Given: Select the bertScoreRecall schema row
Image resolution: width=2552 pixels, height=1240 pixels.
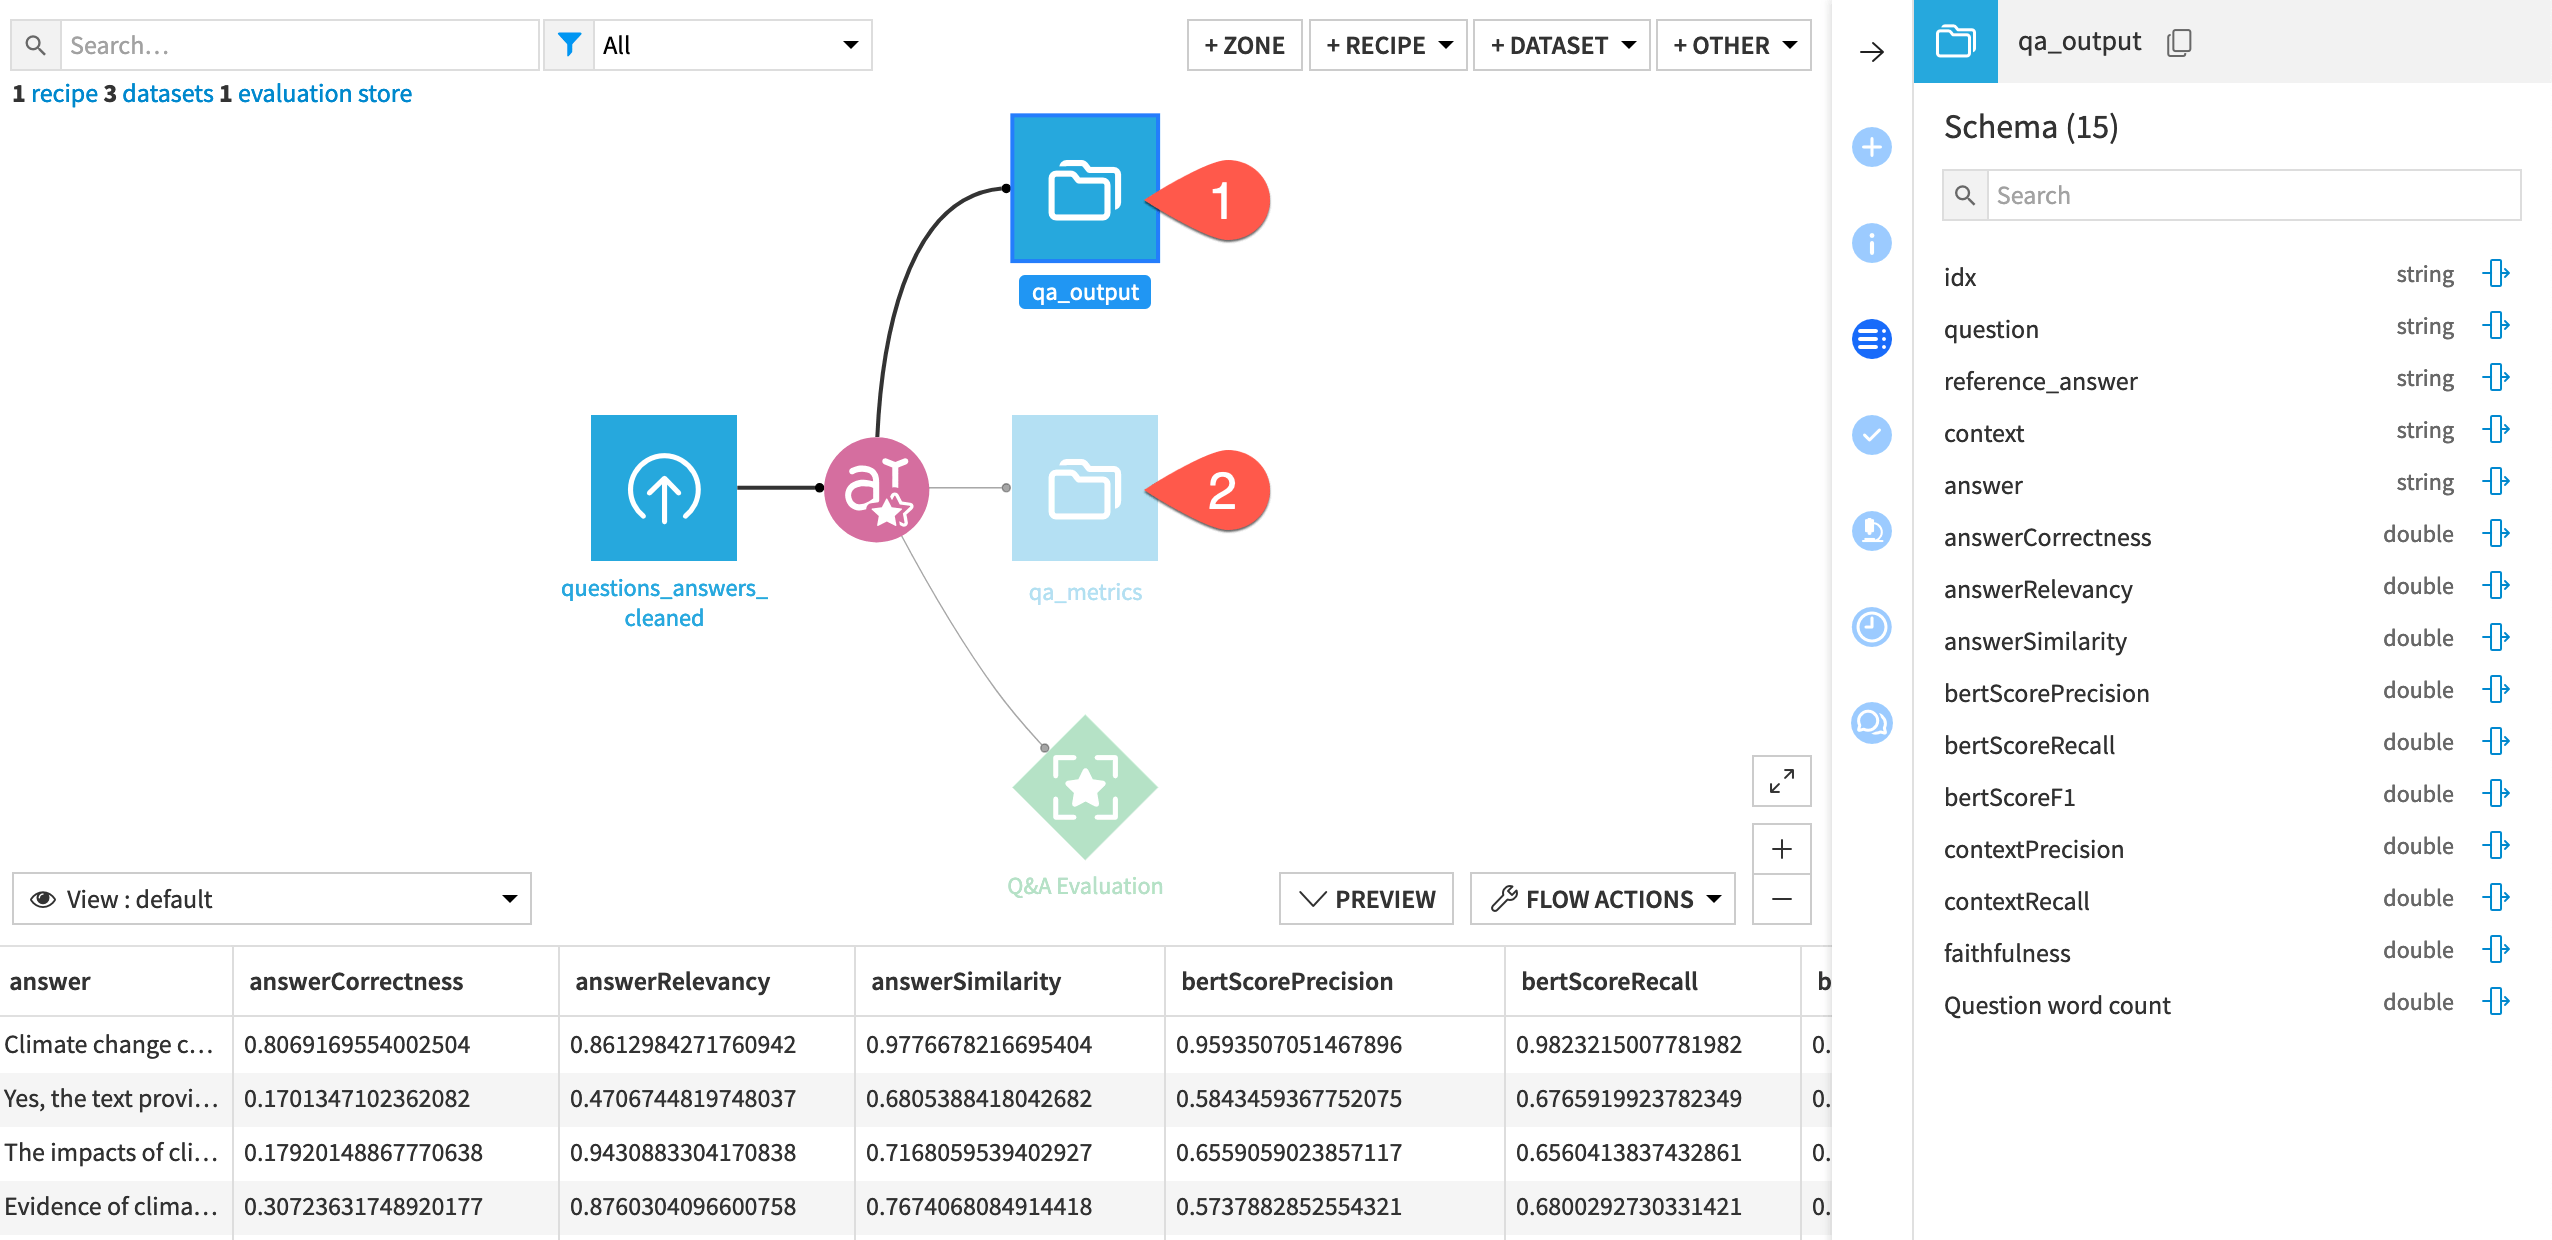Looking at the screenshot, I should click(x=2228, y=744).
